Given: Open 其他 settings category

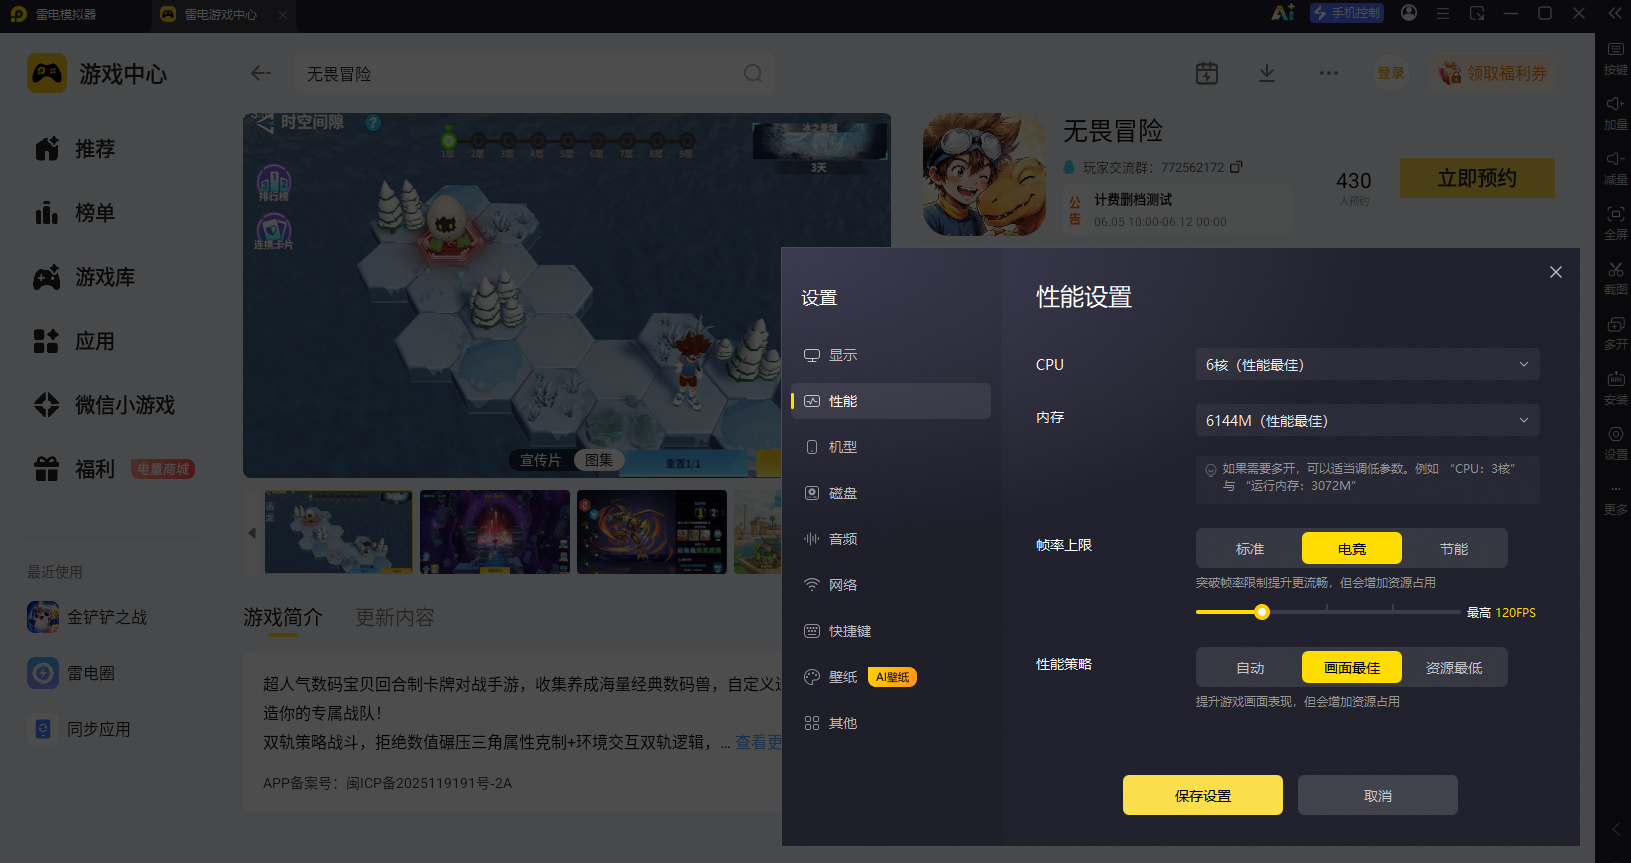Looking at the screenshot, I should (891, 723).
